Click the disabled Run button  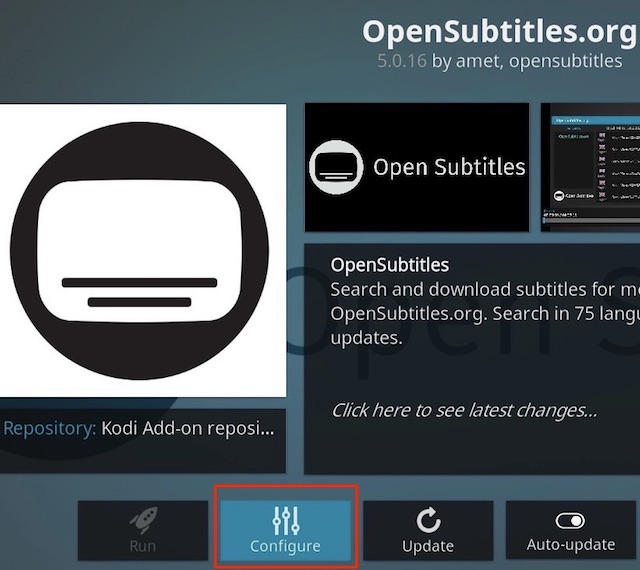143,531
